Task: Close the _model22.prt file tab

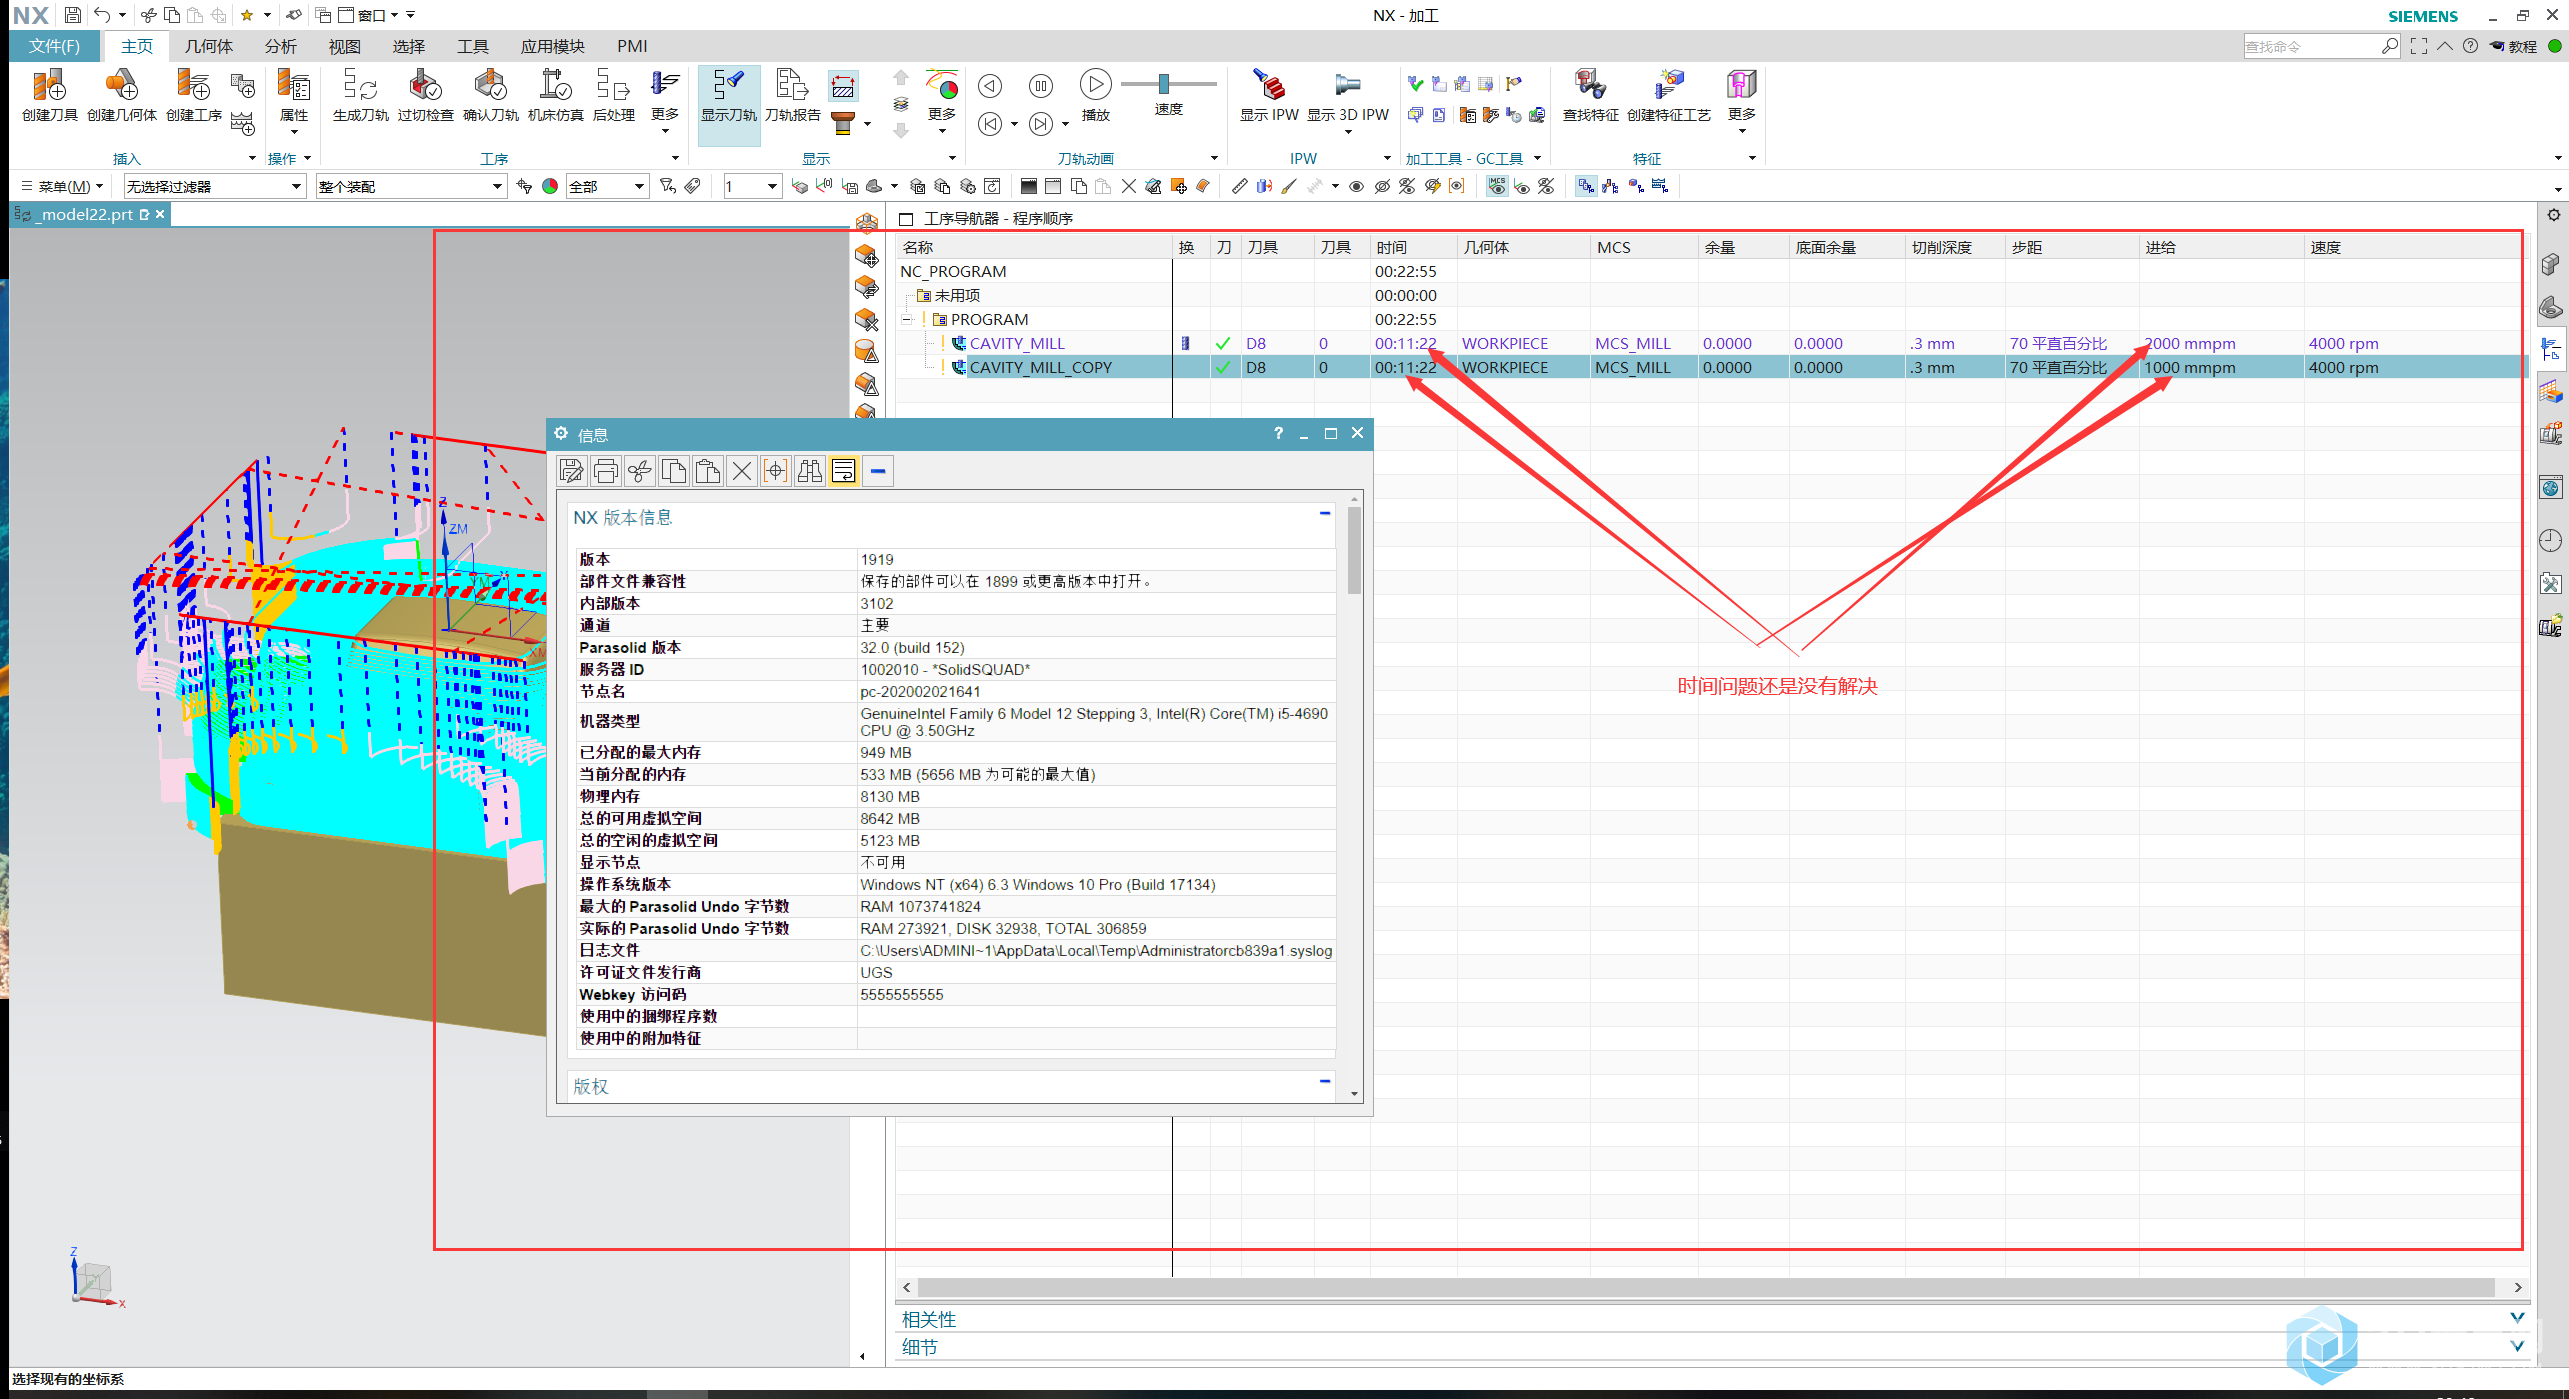Action: point(160,214)
